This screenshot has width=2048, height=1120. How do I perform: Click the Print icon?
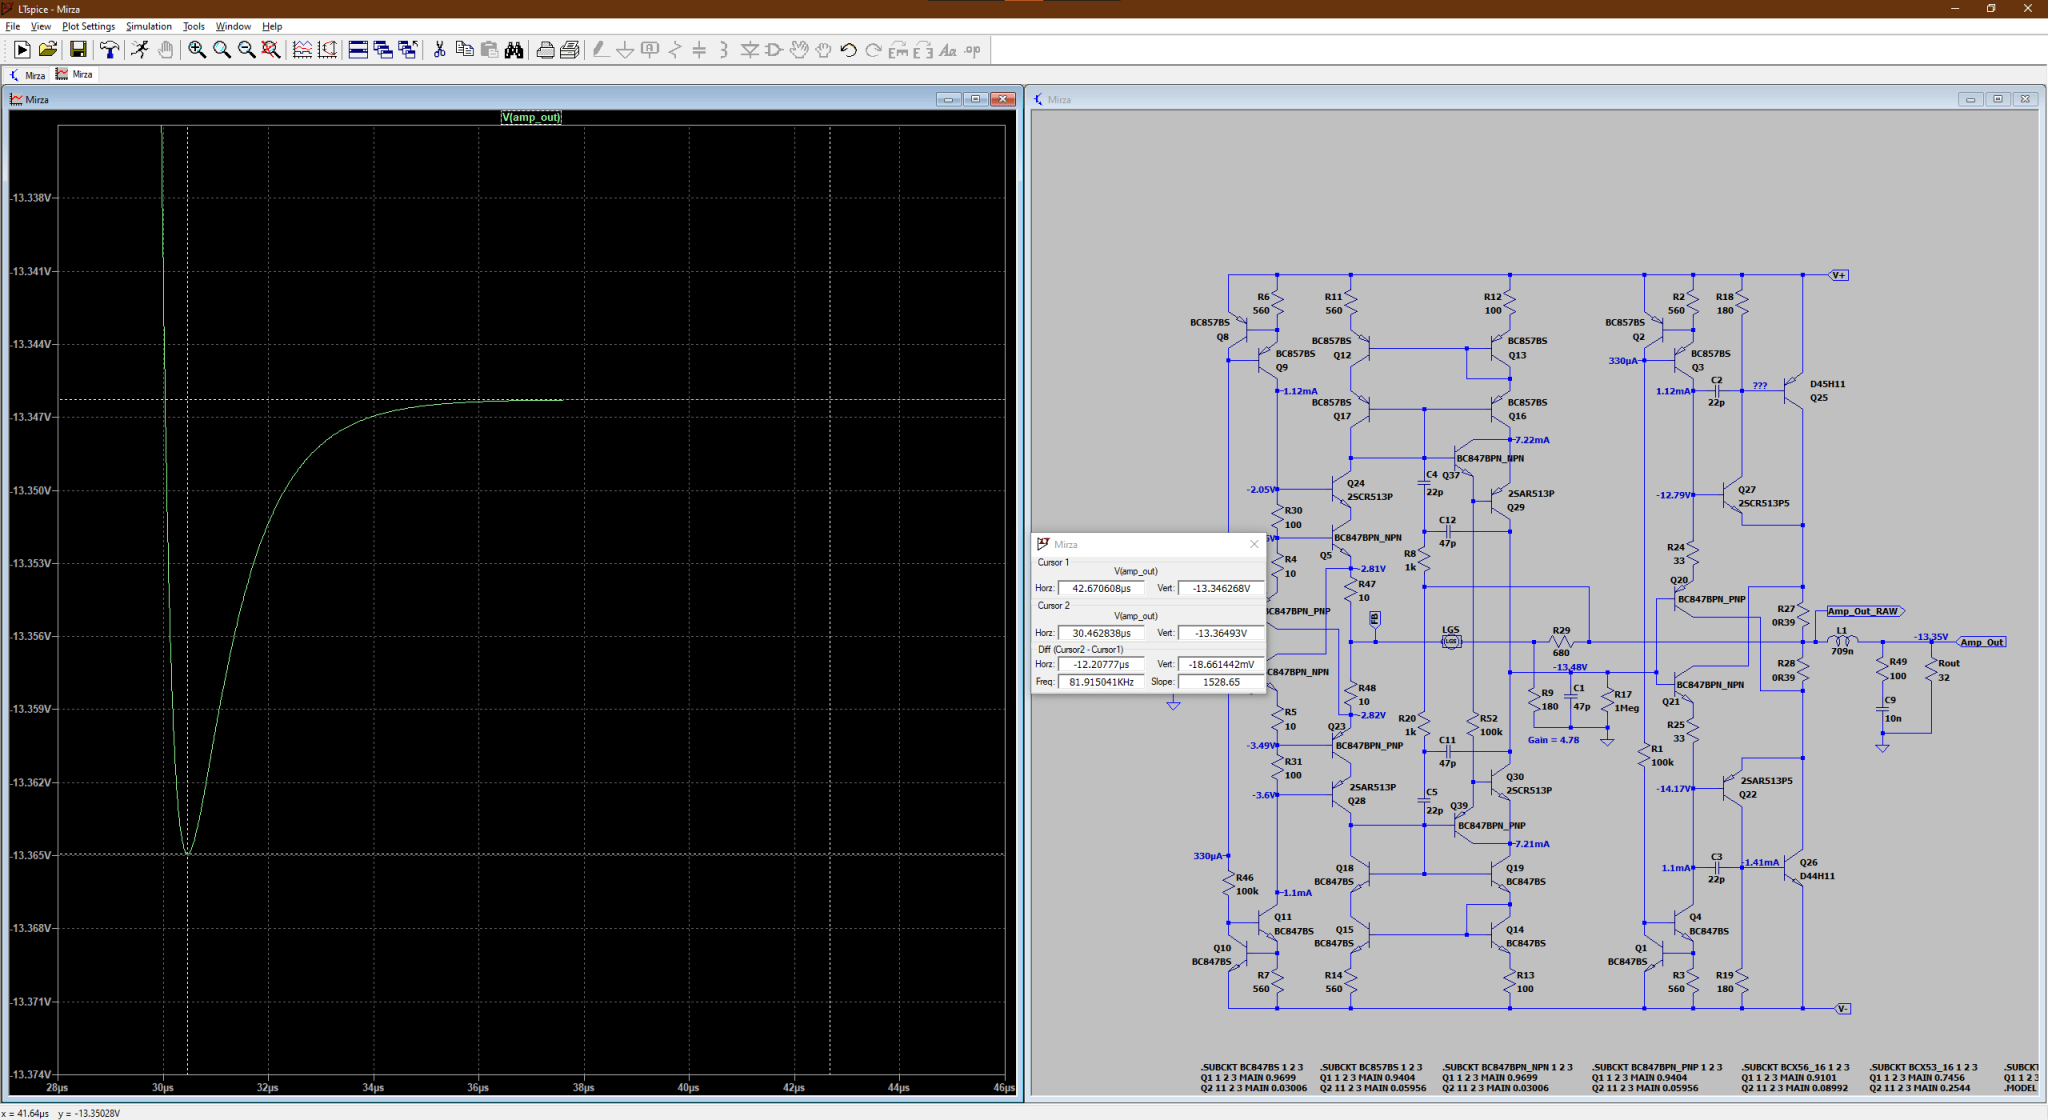570,50
